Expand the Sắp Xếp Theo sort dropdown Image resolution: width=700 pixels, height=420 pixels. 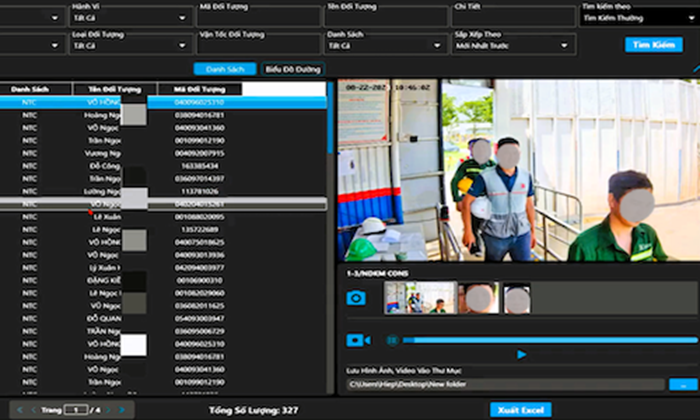point(512,45)
